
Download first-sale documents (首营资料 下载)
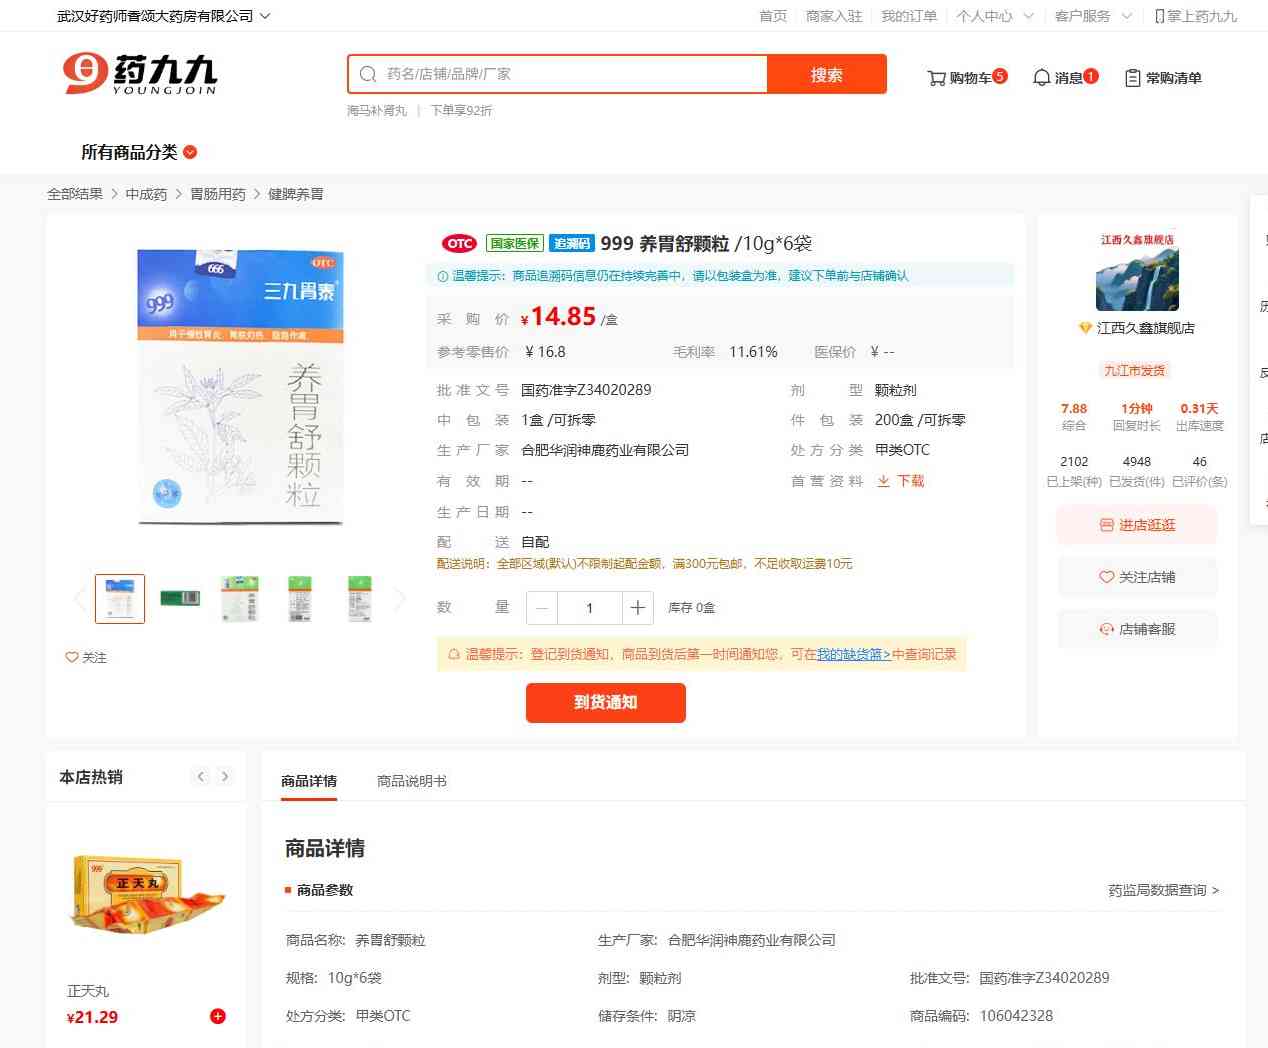click(x=901, y=481)
